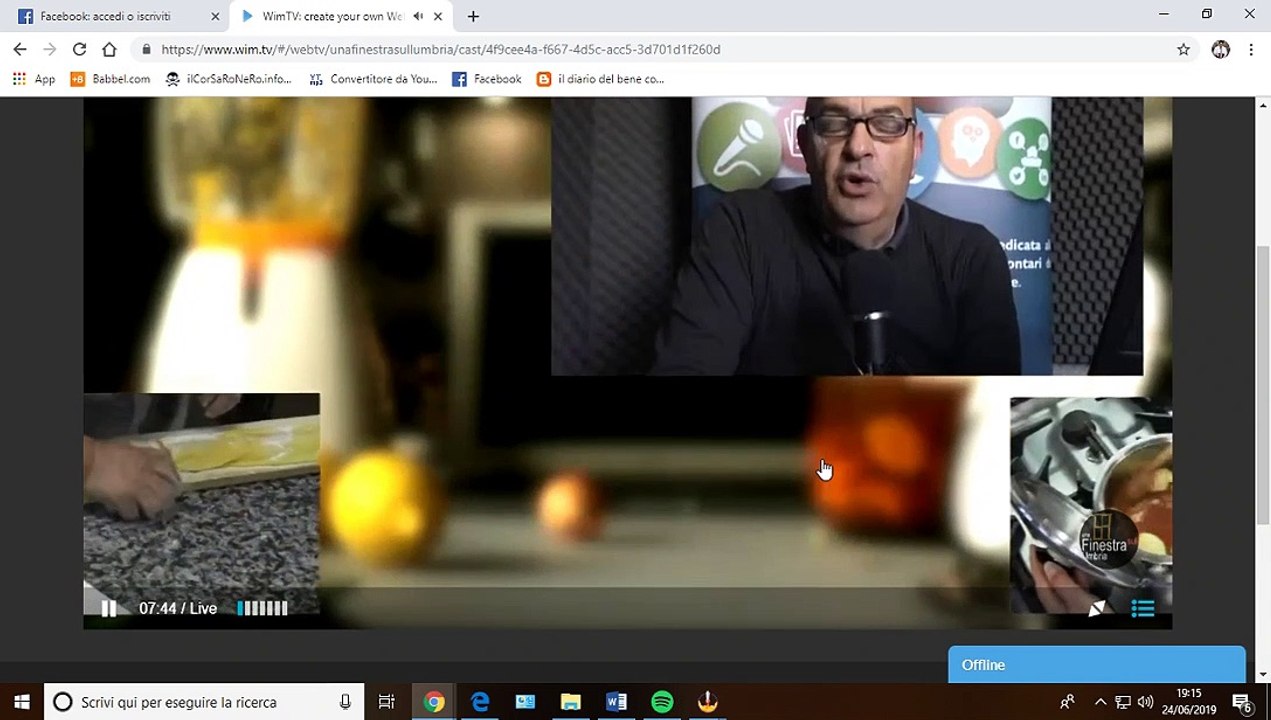Viewport: 1271px width, 720px height.
Task: Close the WimTV browser tab
Action: (x=438, y=16)
